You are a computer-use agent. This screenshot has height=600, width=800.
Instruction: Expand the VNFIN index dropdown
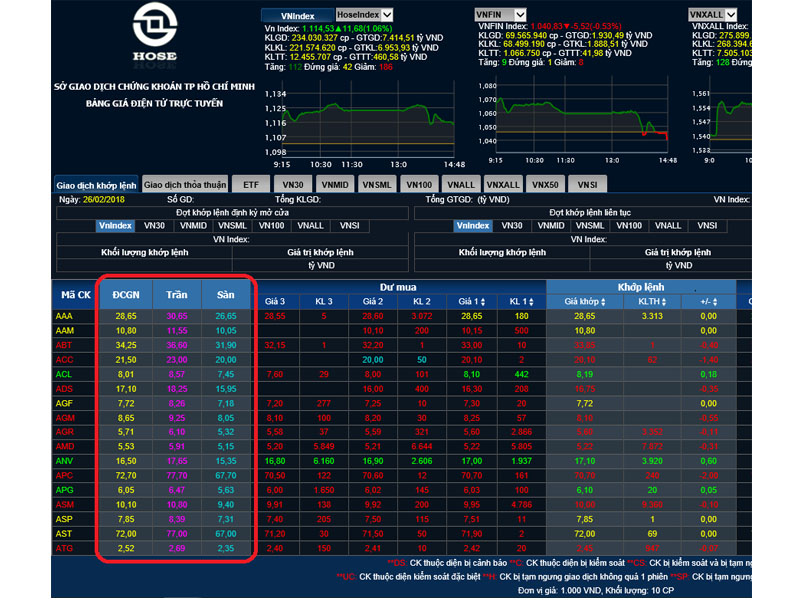[520, 15]
